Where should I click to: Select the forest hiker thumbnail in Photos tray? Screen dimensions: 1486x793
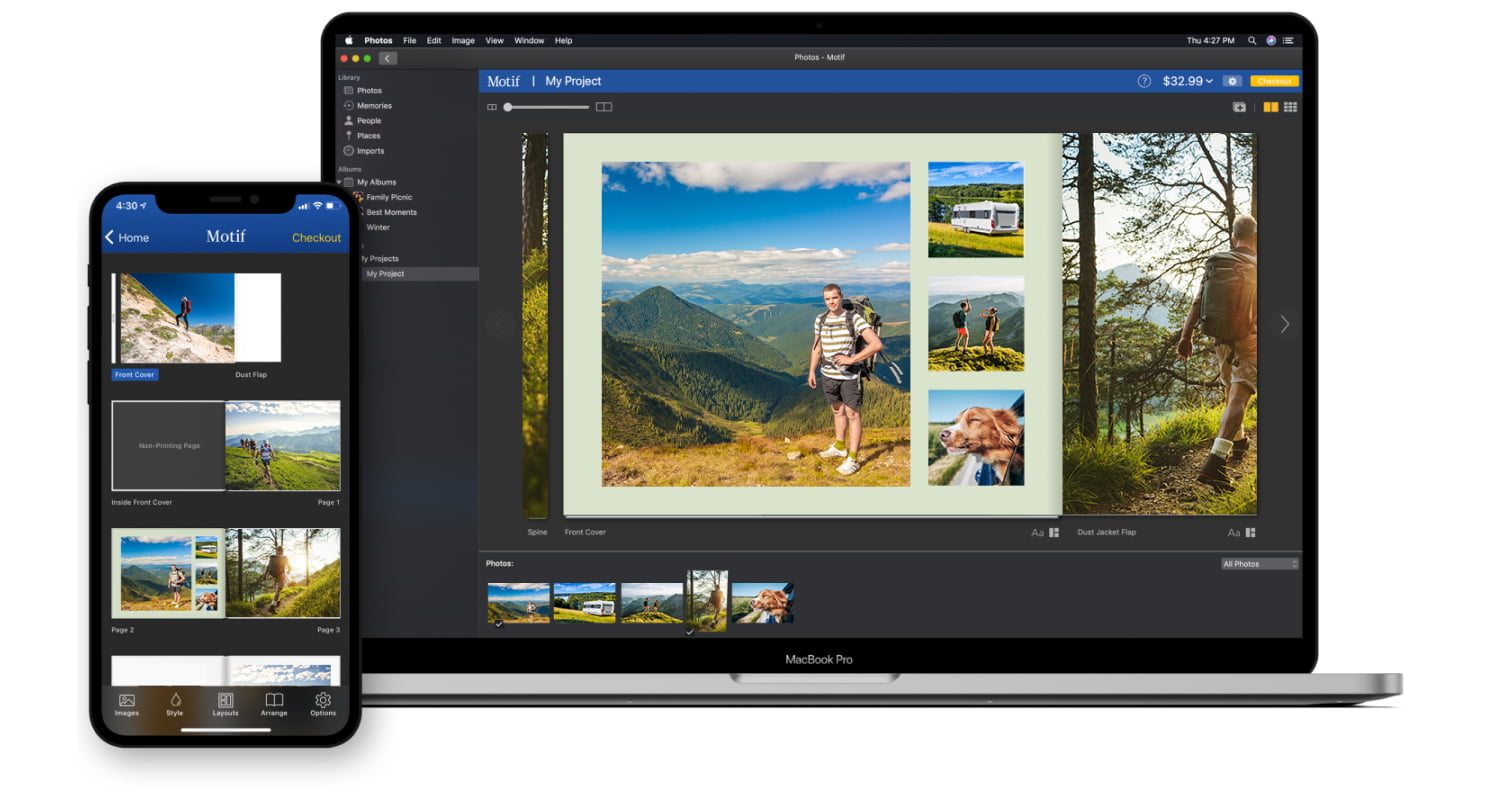point(708,600)
